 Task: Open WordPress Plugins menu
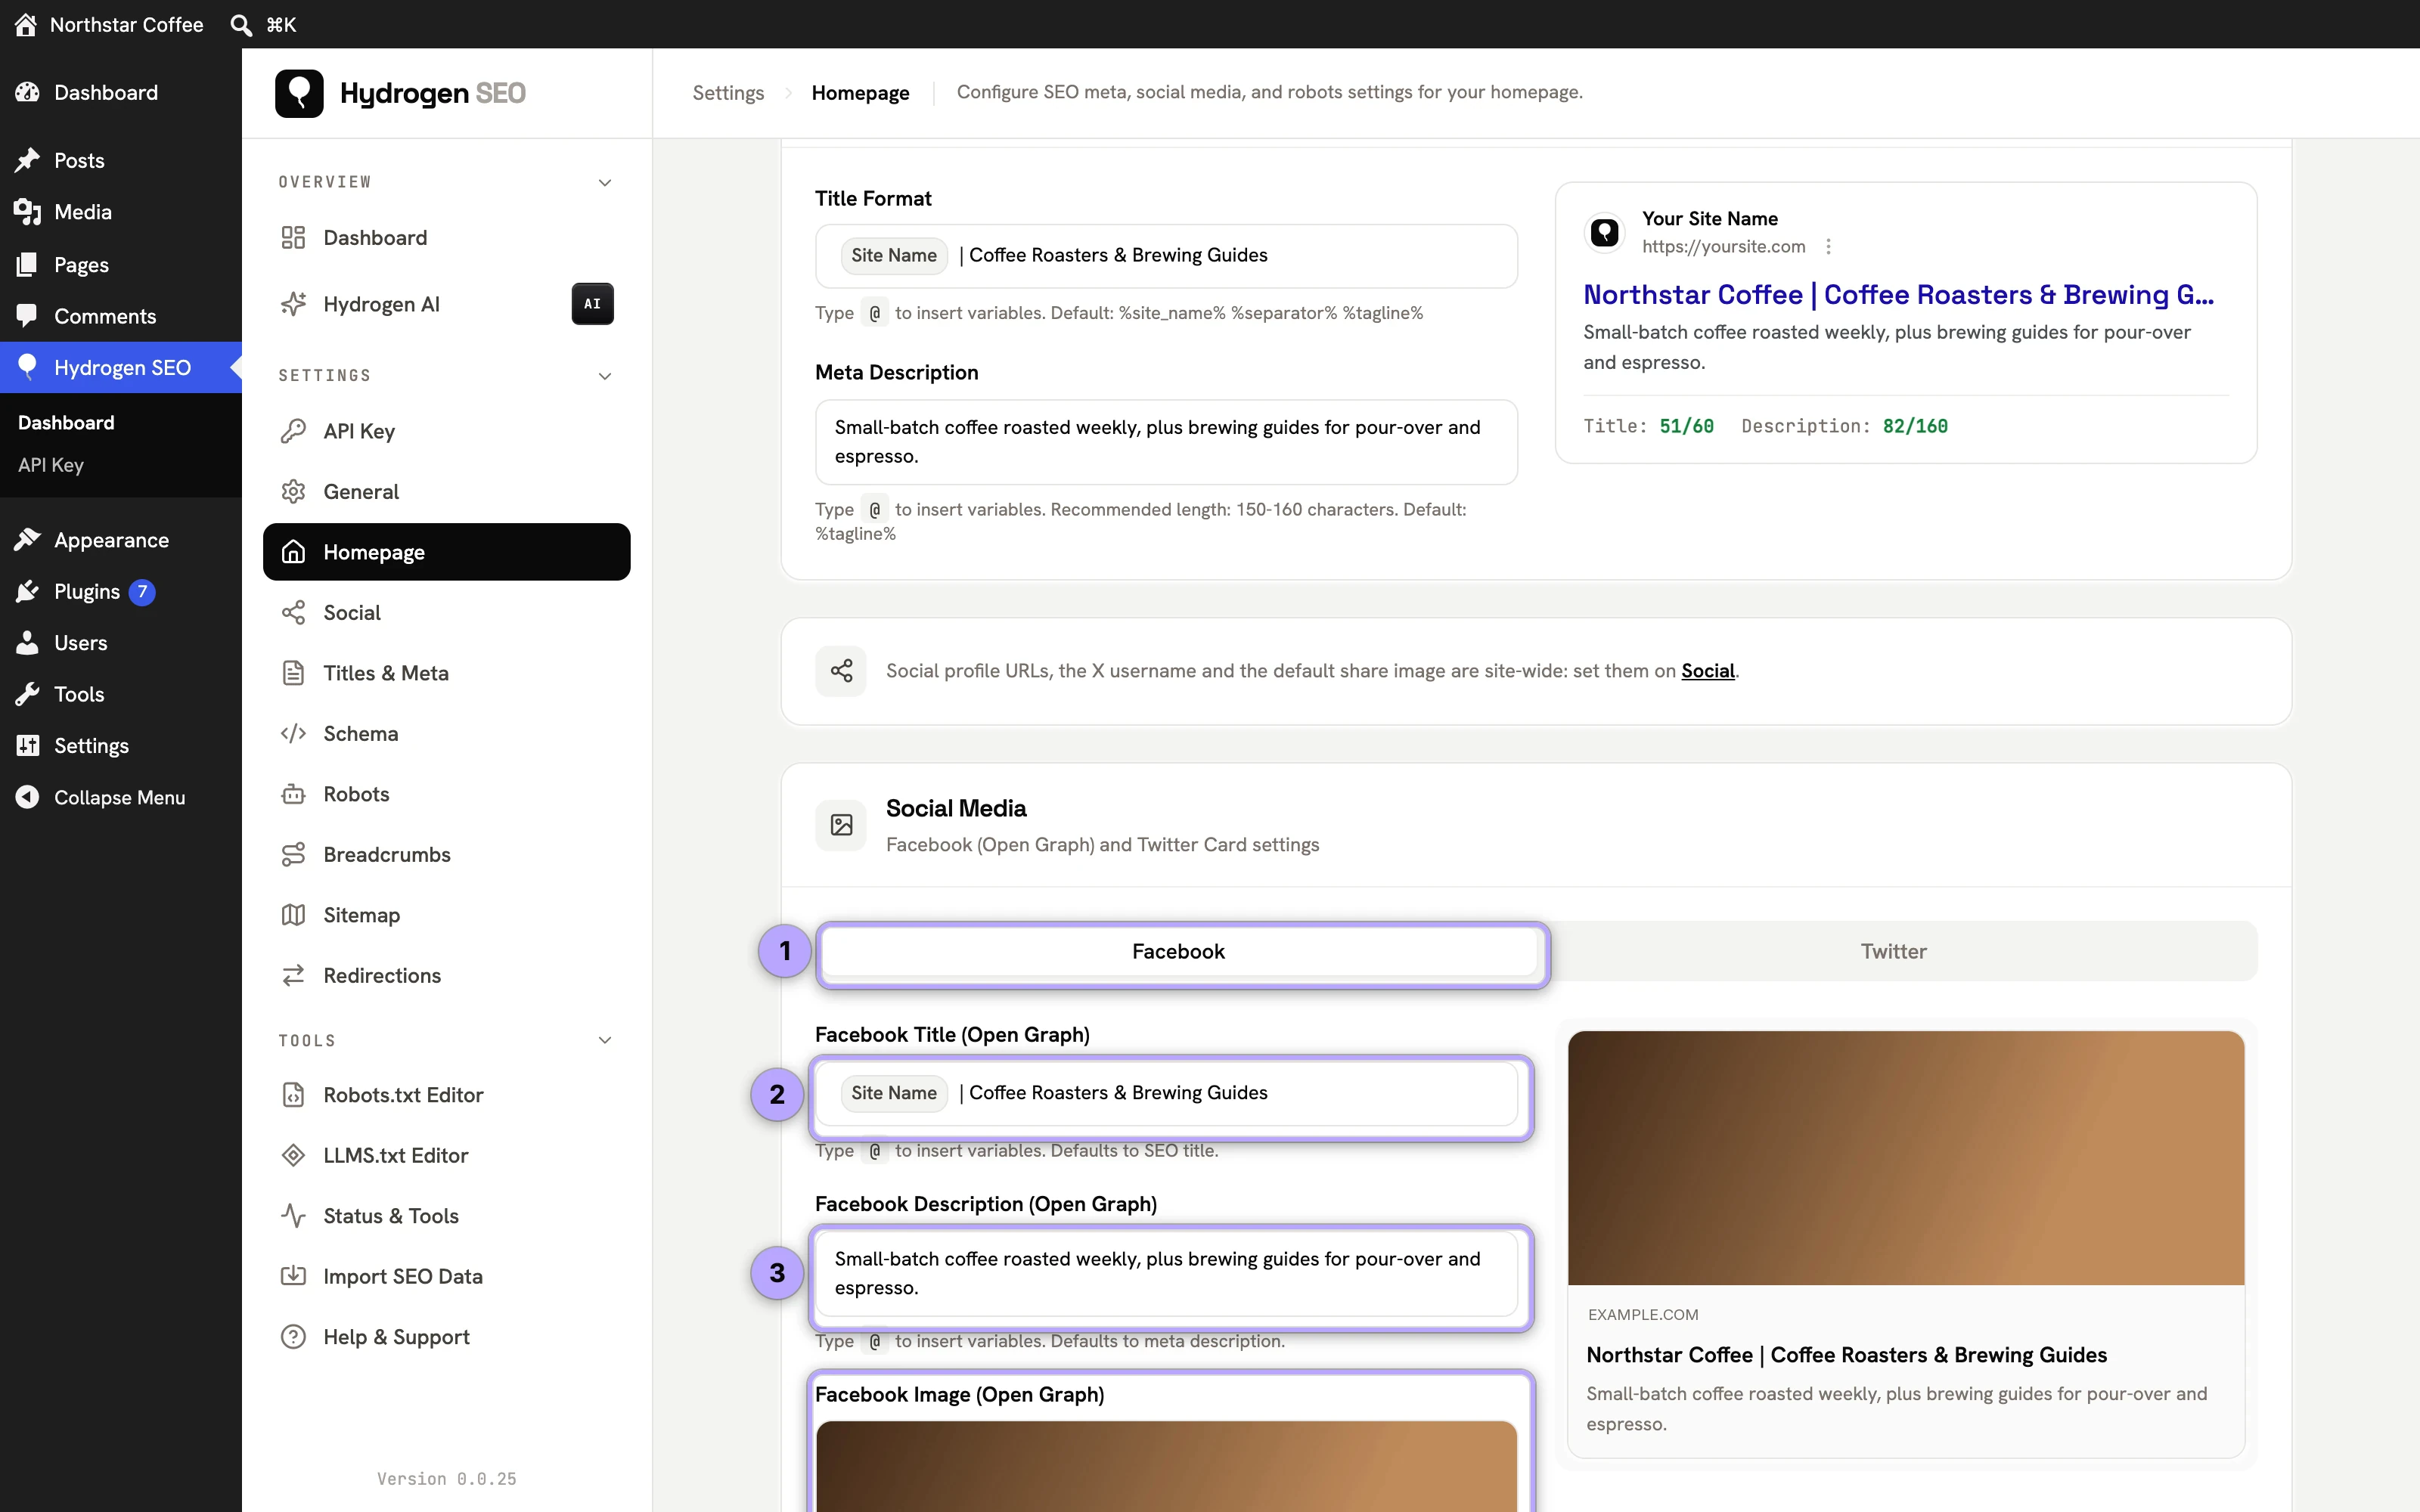[121, 592]
